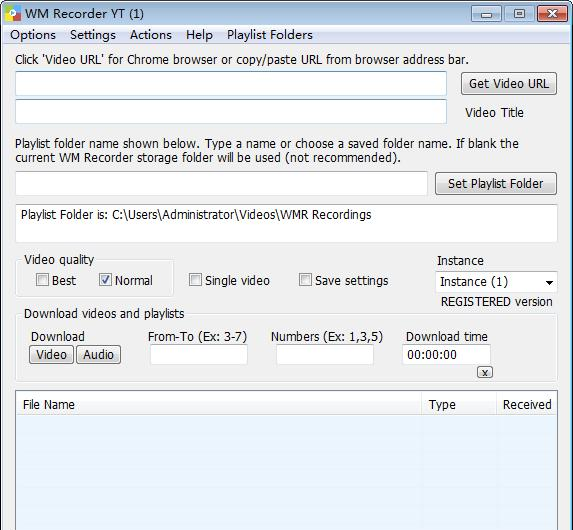The width and height of the screenshot is (573, 530).
Task: Open the Help menu
Action: [x=199, y=35]
